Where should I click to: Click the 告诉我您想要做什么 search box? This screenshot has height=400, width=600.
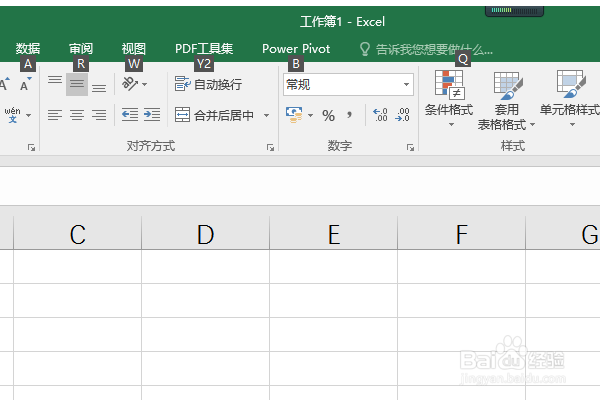(434, 49)
